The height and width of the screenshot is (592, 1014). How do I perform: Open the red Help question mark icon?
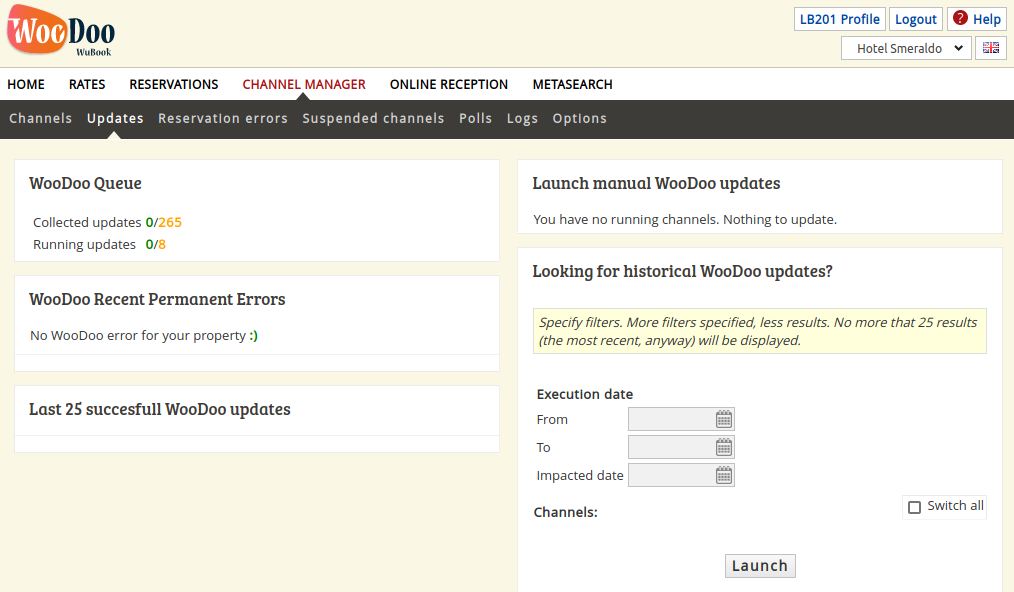pos(960,18)
